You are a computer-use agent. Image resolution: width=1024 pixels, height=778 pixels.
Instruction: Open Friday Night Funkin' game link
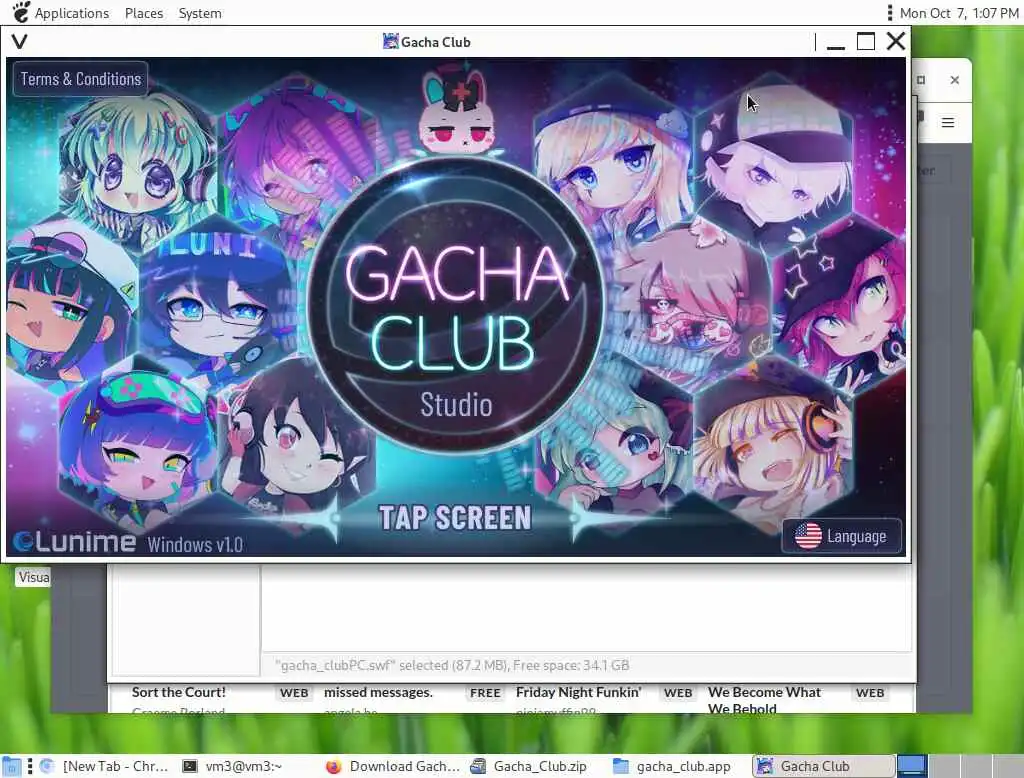(x=579, y=692)
